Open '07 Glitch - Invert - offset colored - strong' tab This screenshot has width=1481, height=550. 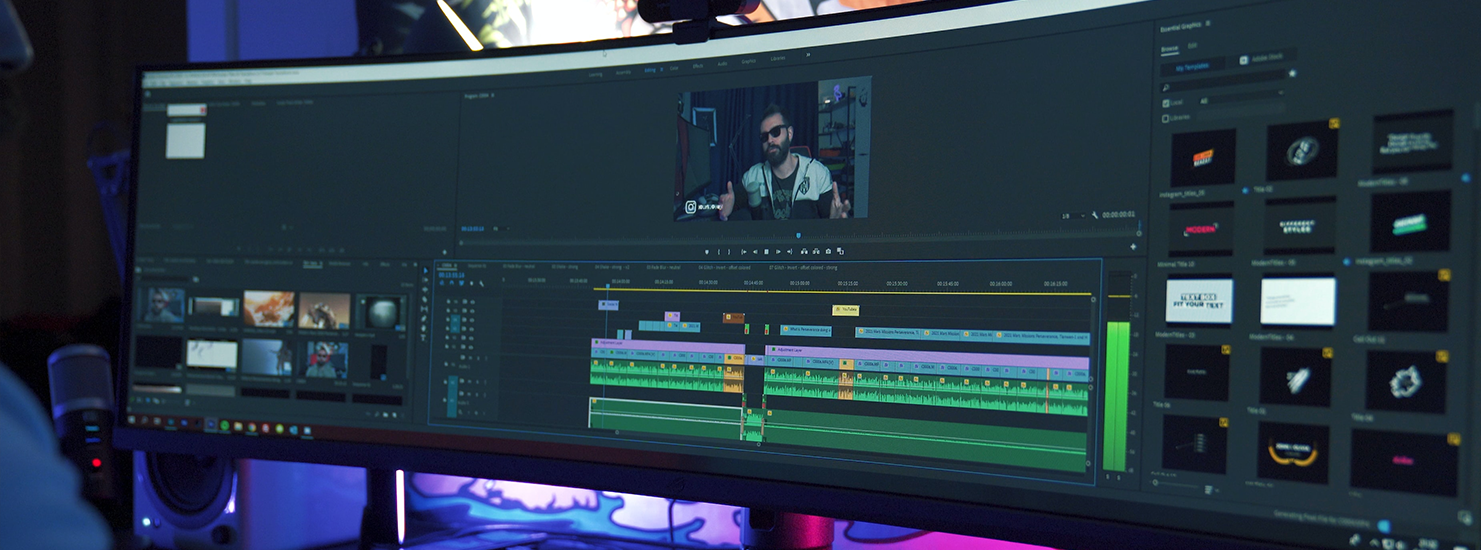803,268
